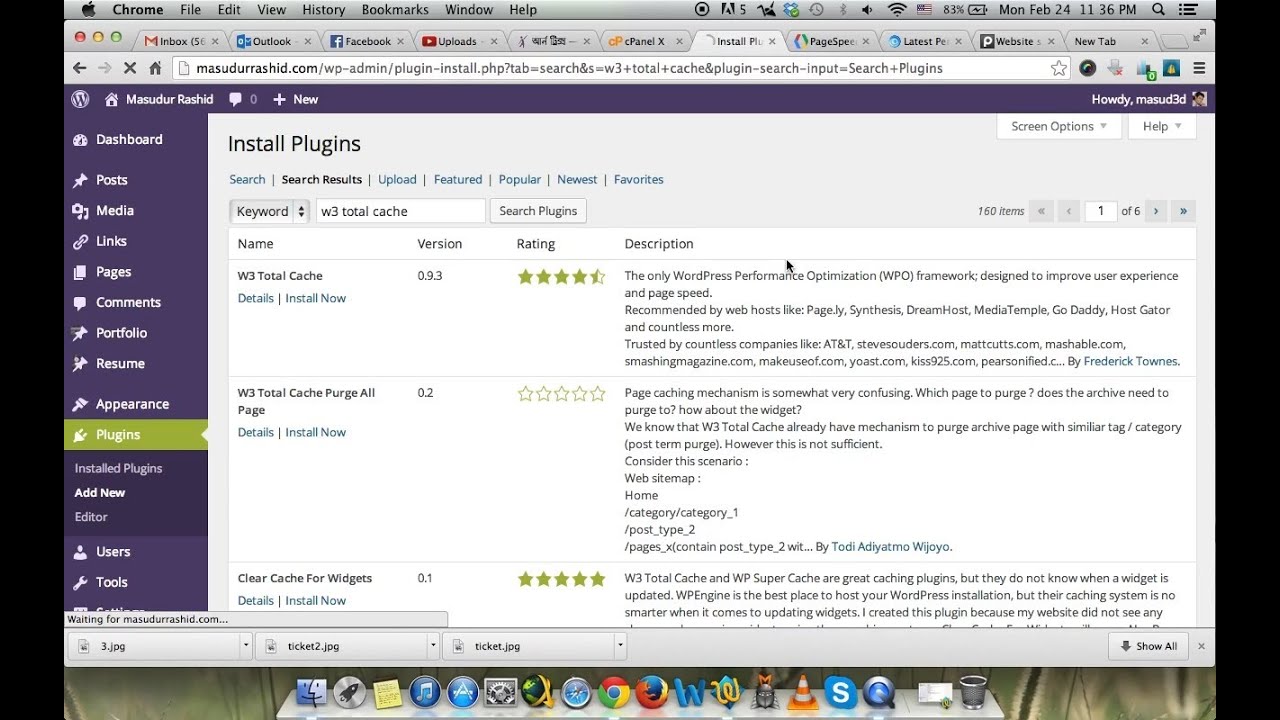Open VLC from the Dock
The height and width of the screenshot is (720, 1280).
coord(803,692)
